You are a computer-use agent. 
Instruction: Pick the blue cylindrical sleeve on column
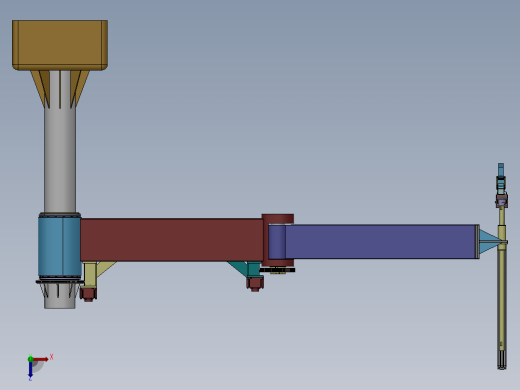click(x=60, y=246)
